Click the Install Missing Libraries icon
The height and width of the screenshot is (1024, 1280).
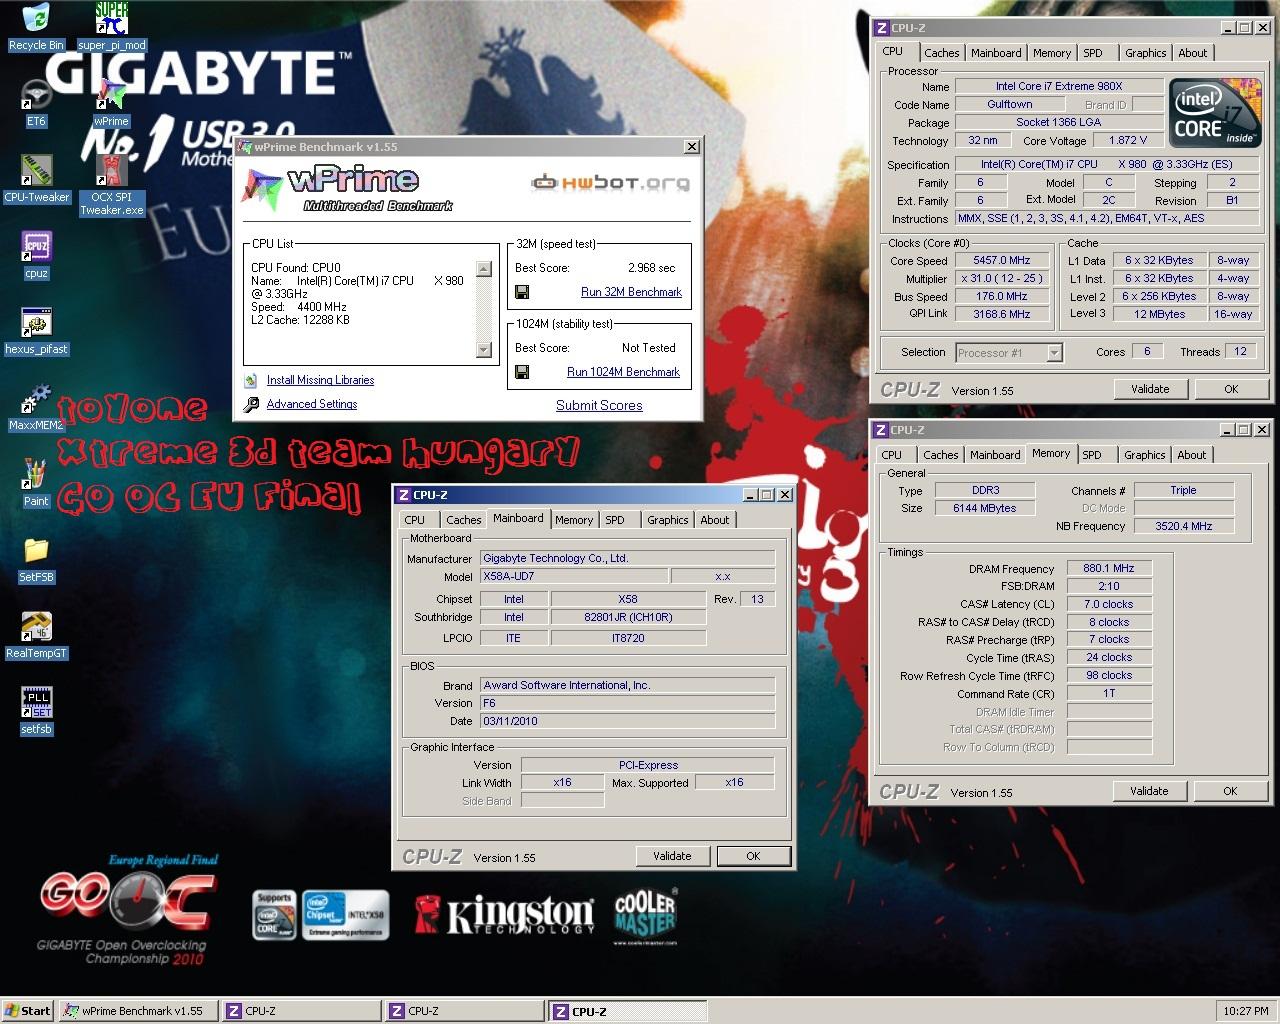(250, 380)
